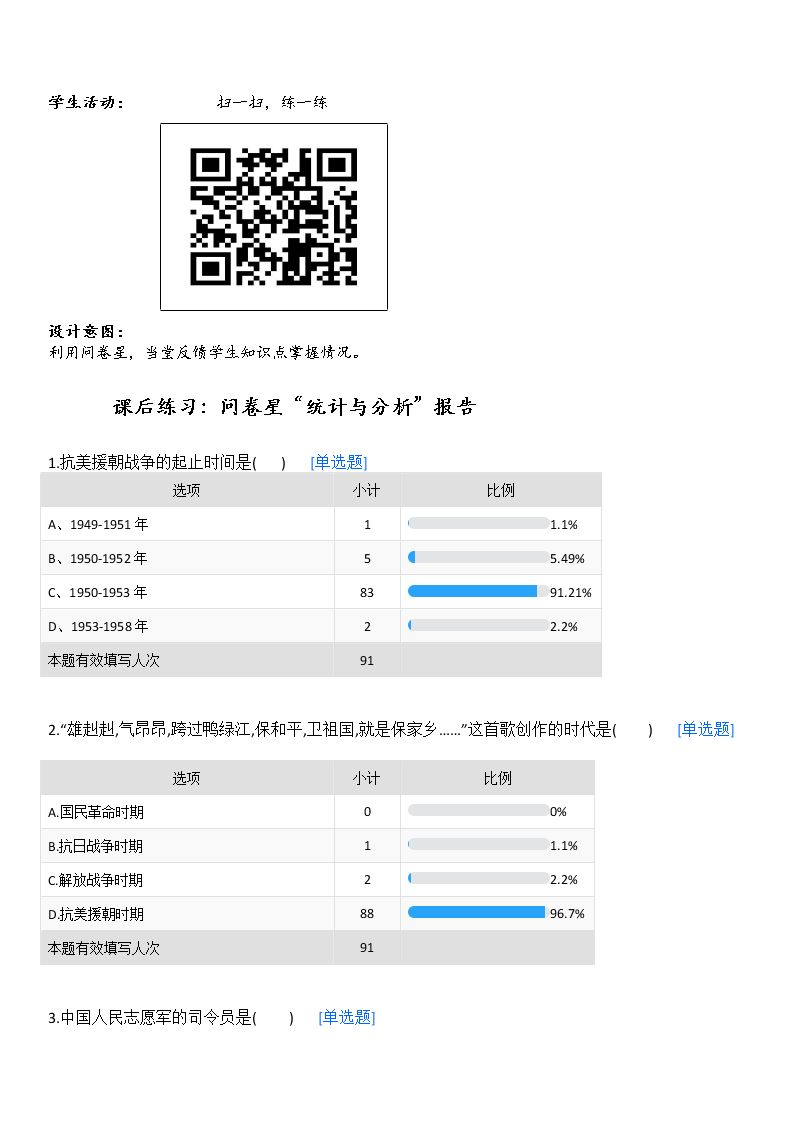Select the A.国民革命时期 row
Screen dimensions: 794x1123
pos(317,812)
